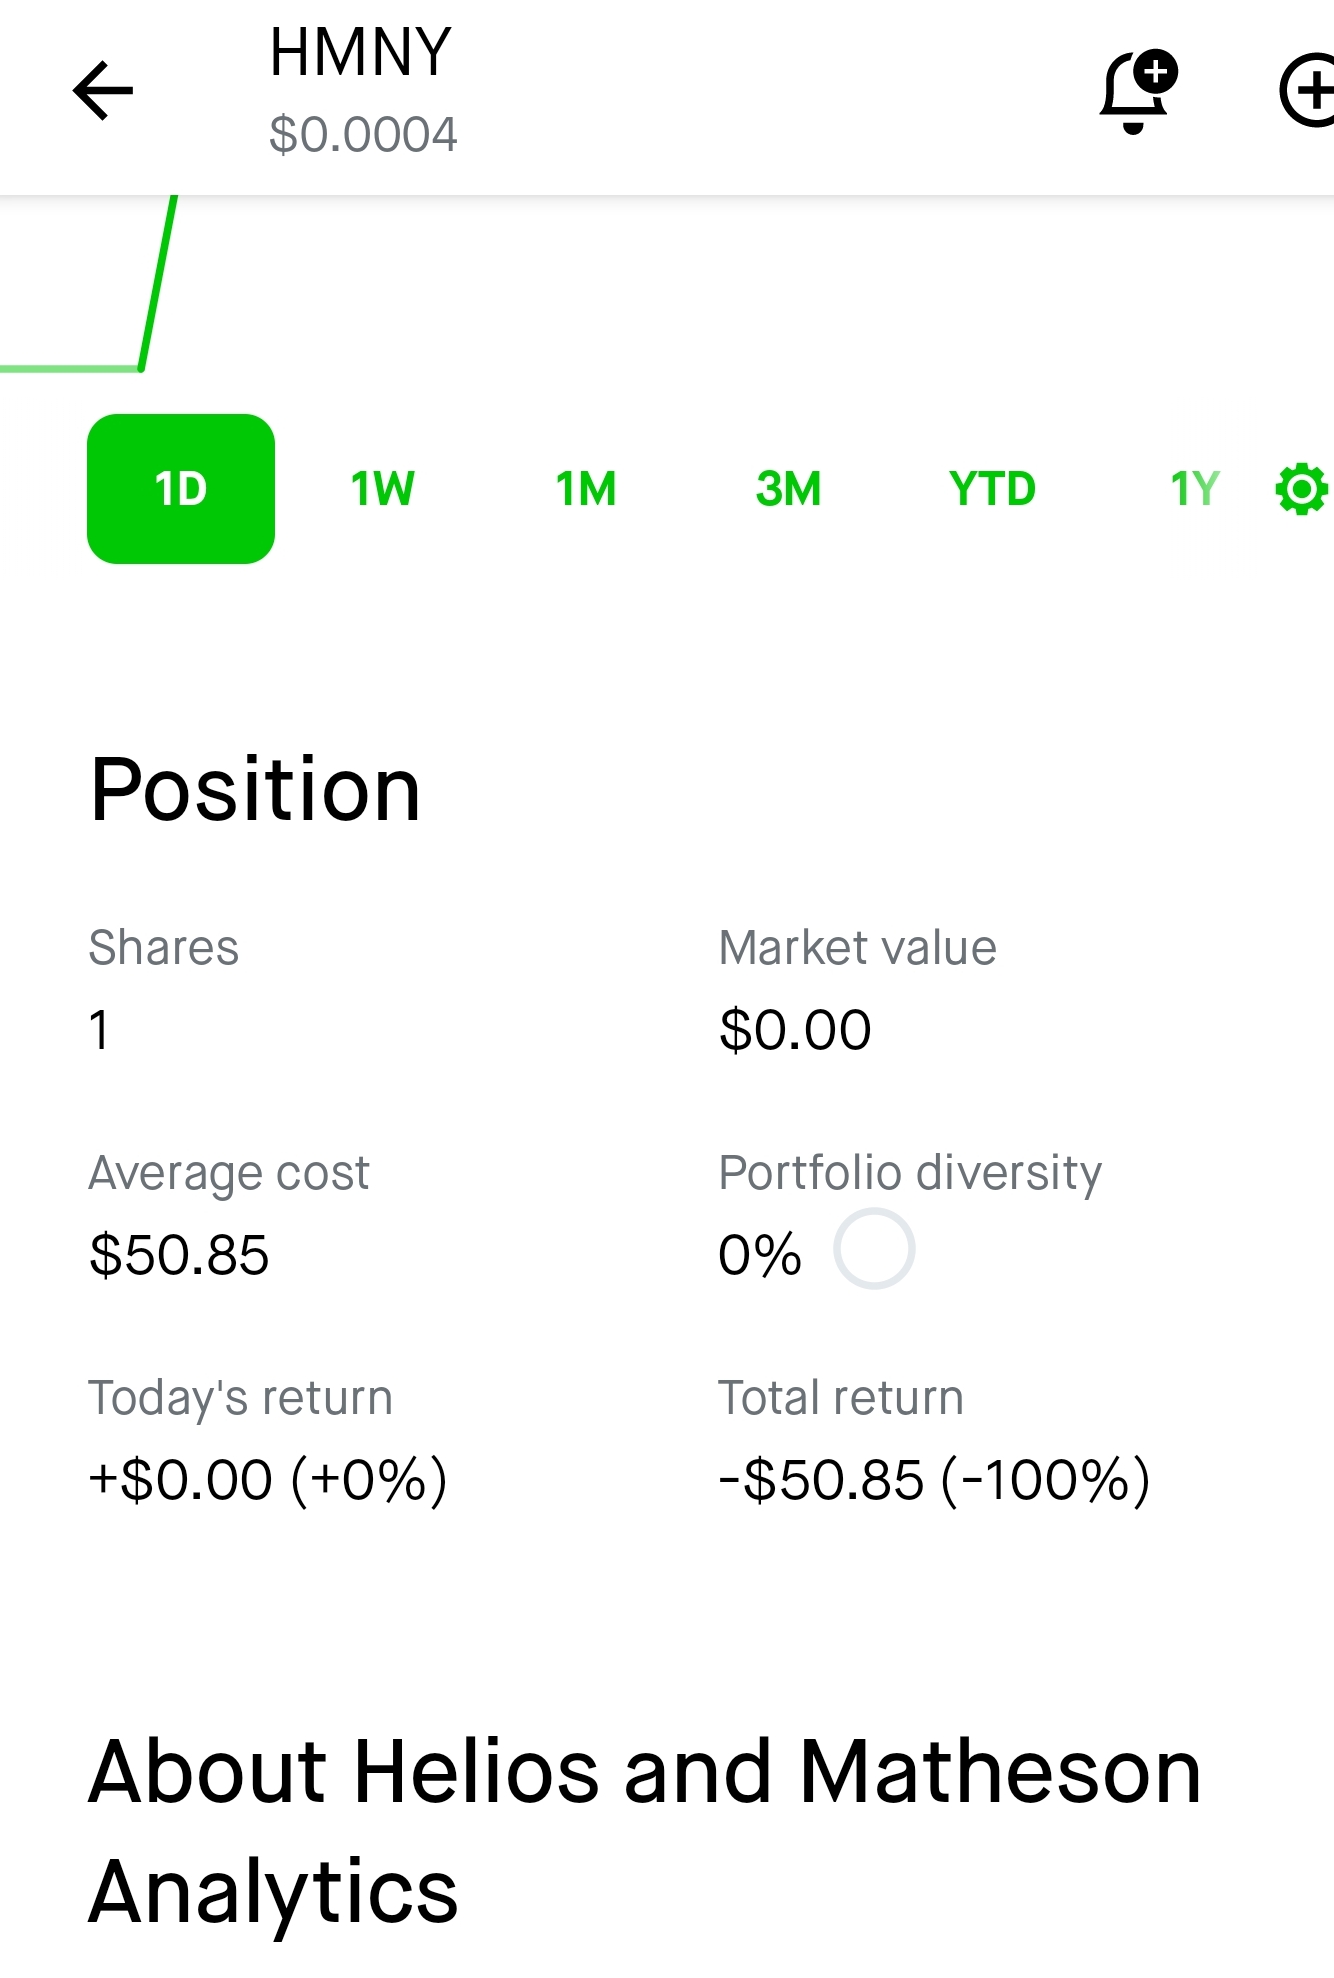Image resolution: width=1334 pixels, height=1978 pixels.
Task: Switch chart to 1W range
Action: click(x=383, y=489)
